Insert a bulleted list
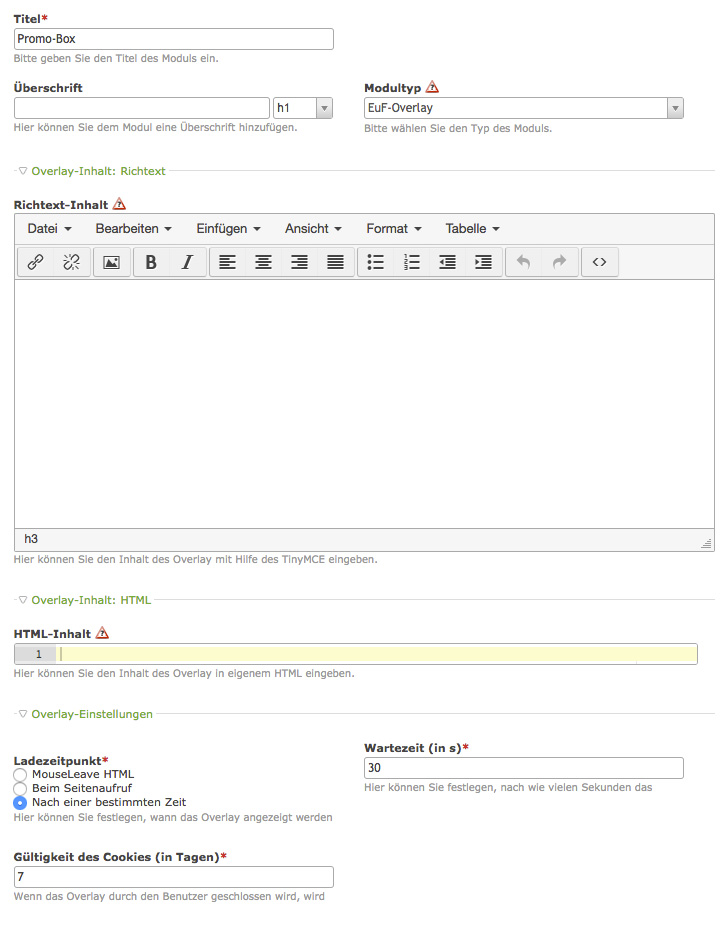This screenshot has height=925, width=728. pyautogui.click(x=376, y=262)
